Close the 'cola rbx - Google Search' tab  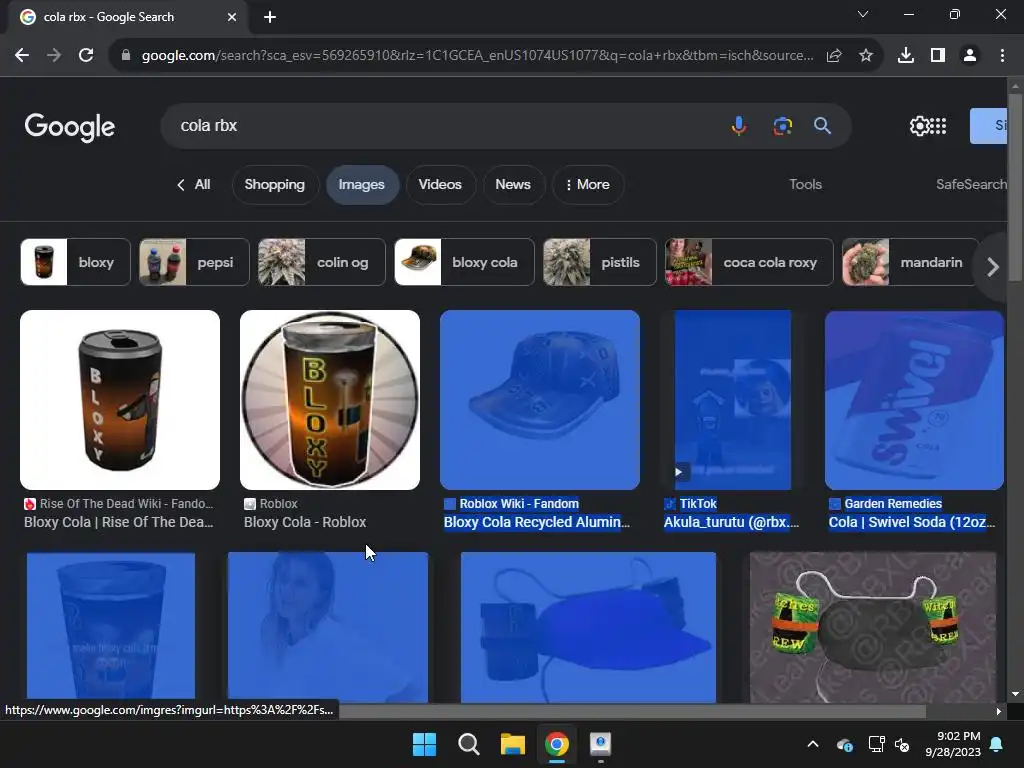[232, 17]
